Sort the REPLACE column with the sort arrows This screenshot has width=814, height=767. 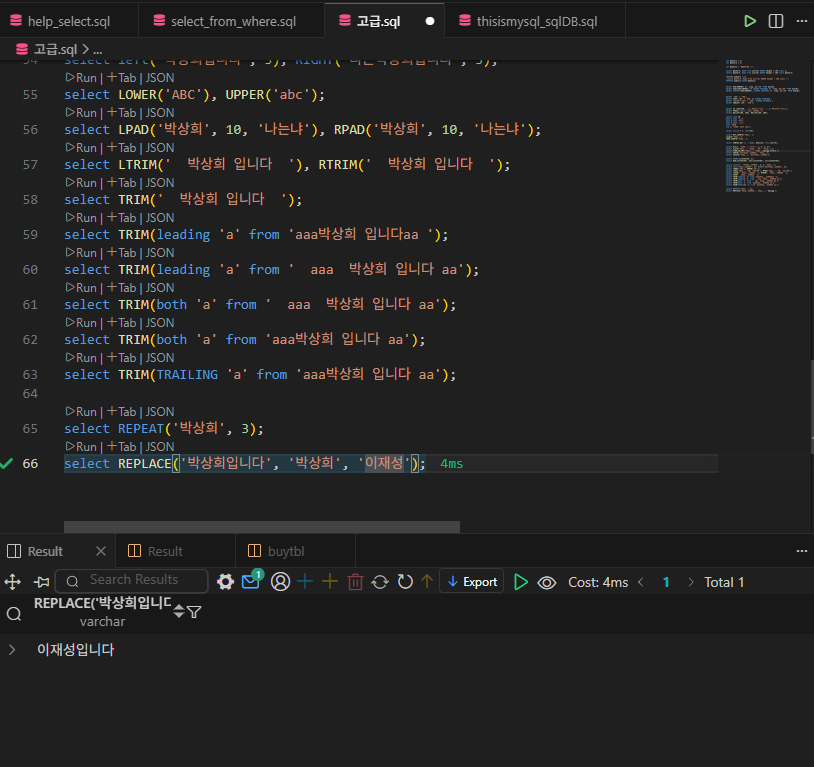coord(179,611)
